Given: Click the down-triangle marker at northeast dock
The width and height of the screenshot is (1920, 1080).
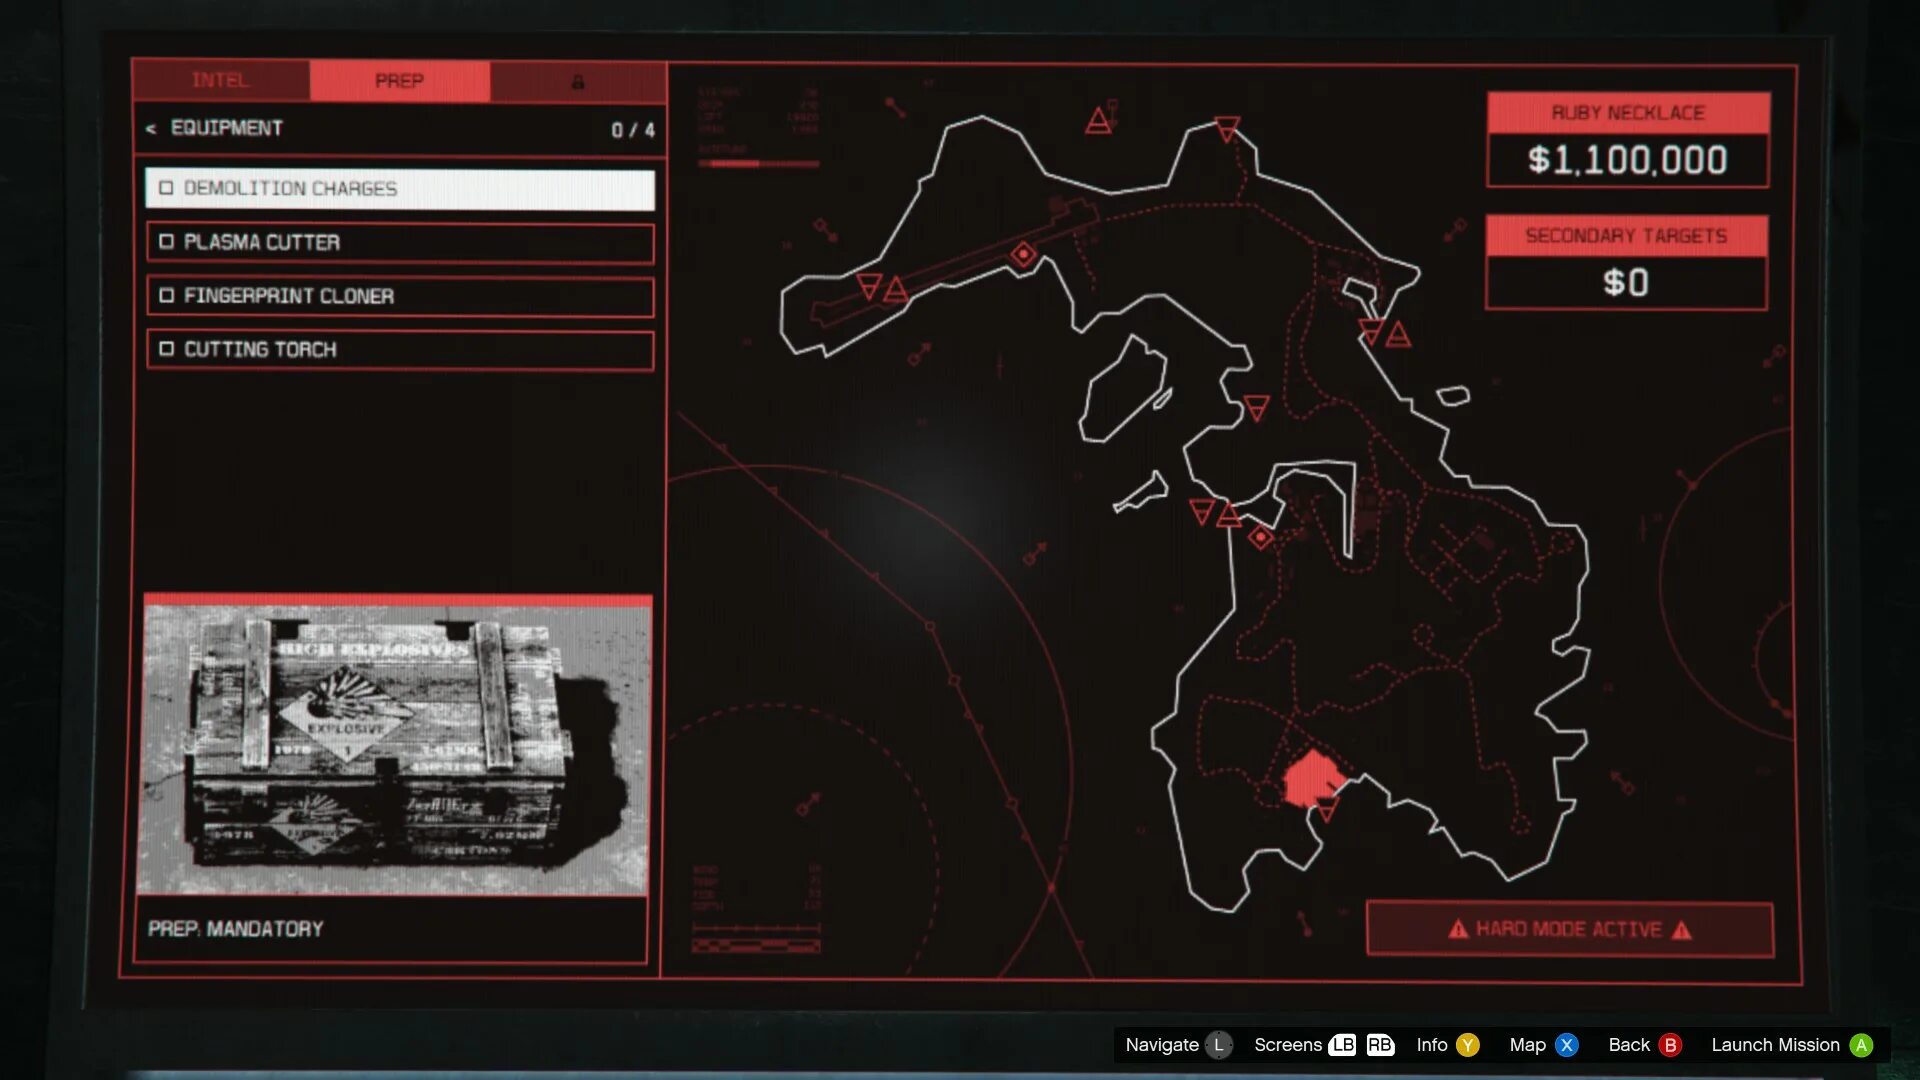Looking at the screenshot, I should (1371, 331).
